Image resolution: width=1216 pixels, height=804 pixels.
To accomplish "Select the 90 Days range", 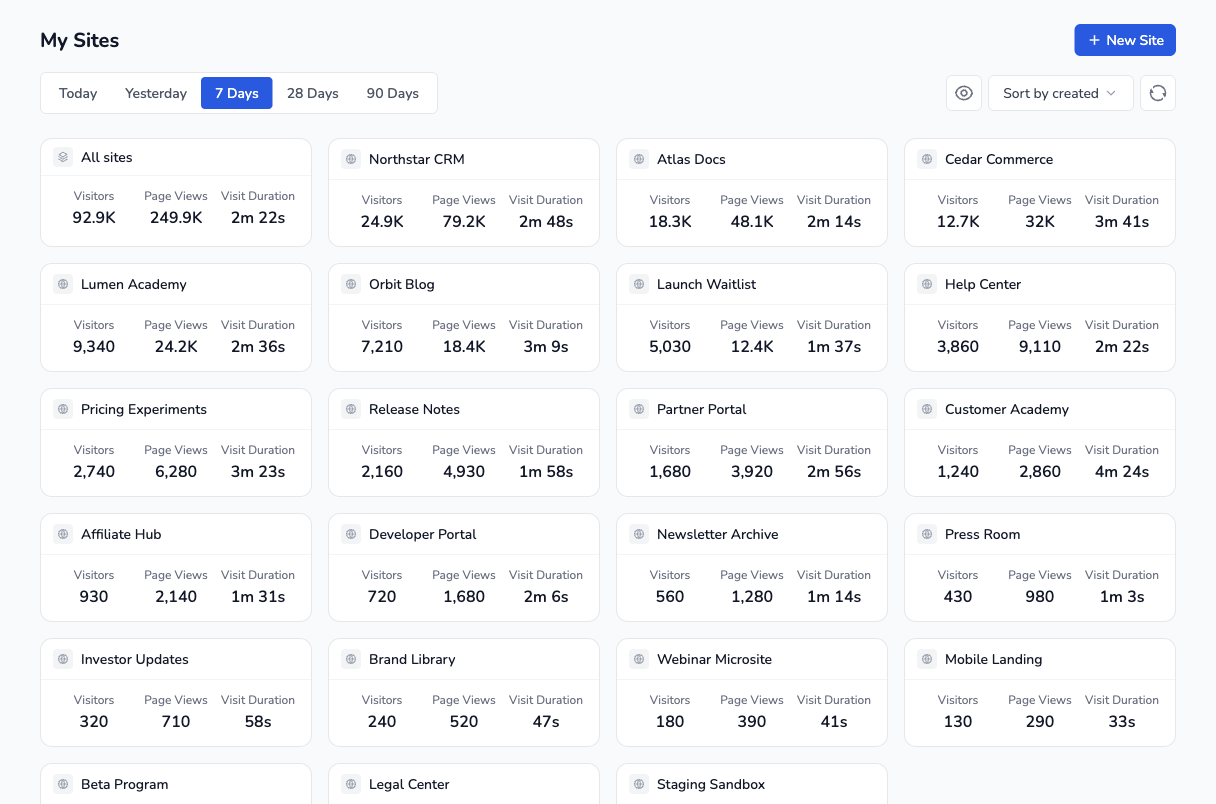I will [393, 93].
